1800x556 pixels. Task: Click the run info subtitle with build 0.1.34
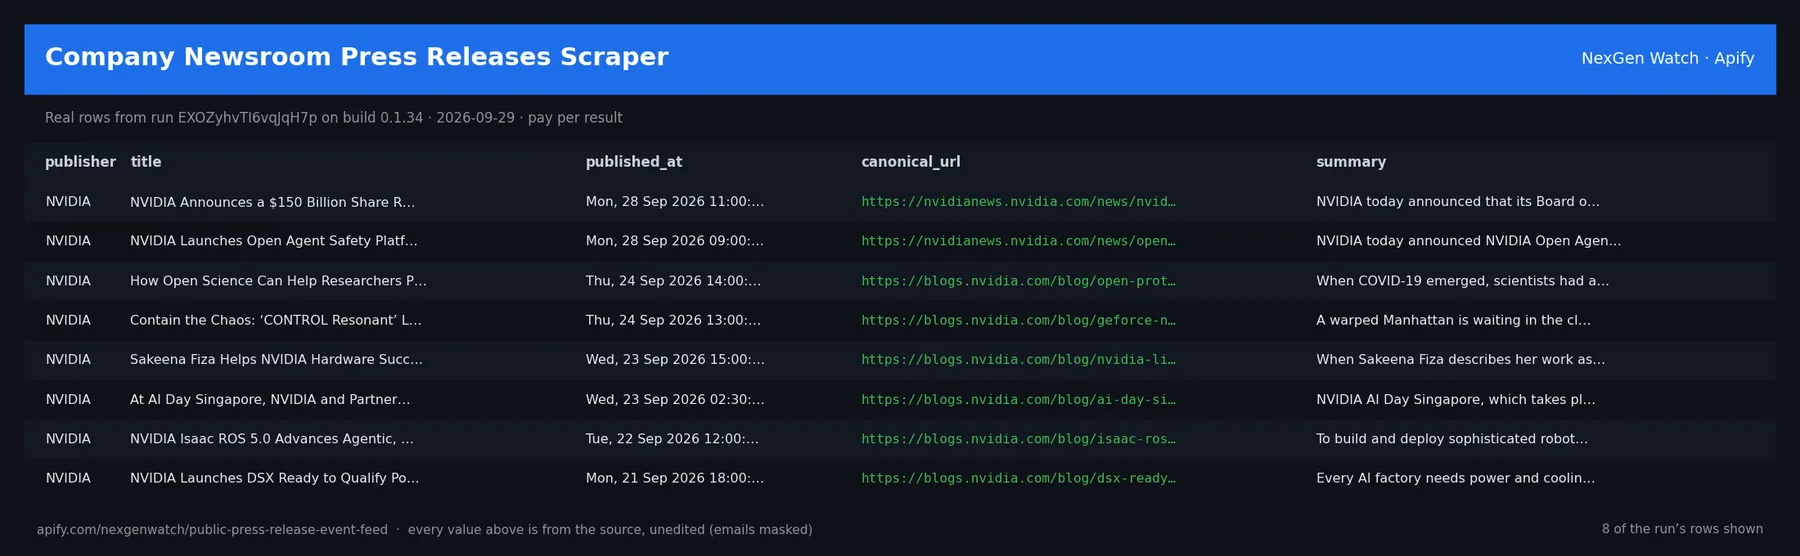tap(333, 118)
